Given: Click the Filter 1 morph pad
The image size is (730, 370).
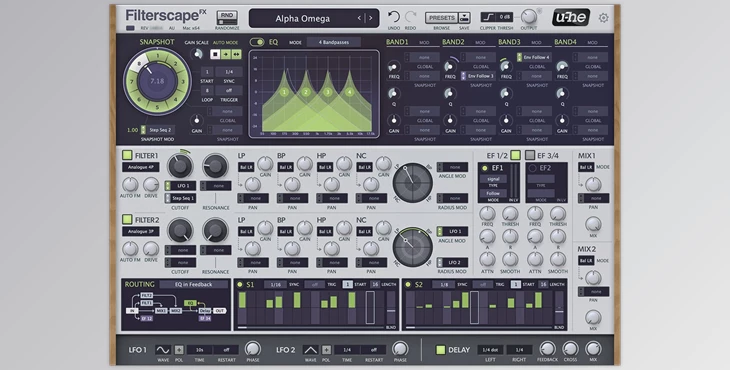Looking at the screenshot, I should tap(412, 182).
